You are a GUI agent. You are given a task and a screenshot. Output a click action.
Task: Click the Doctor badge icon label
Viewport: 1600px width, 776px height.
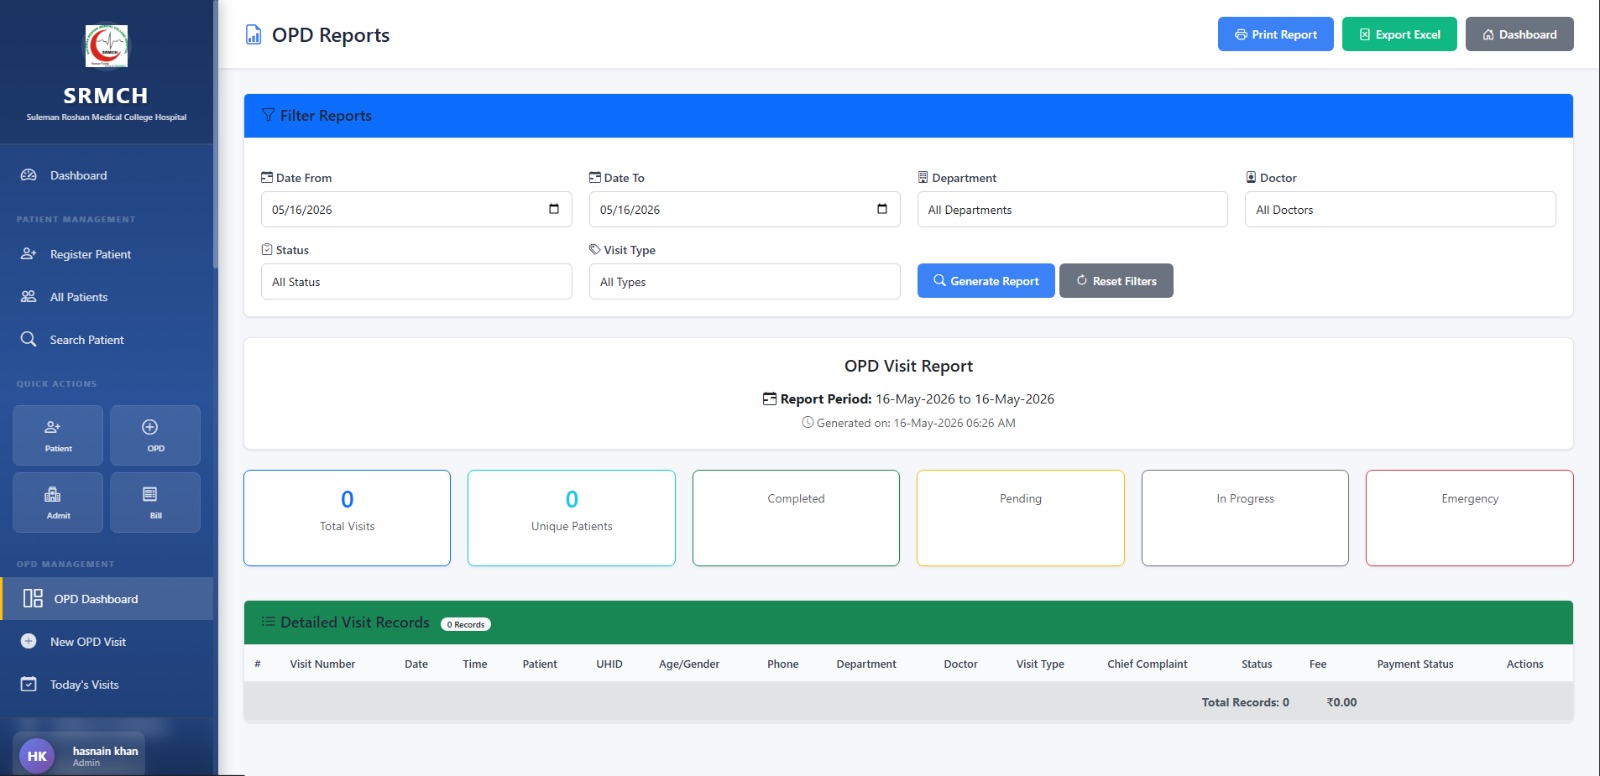coord(1251,177)
